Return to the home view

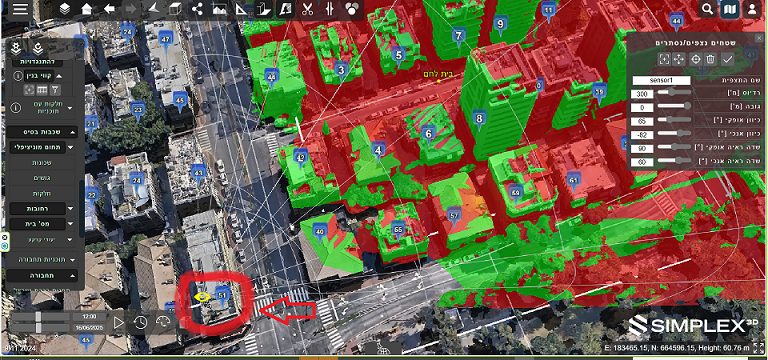(87, 9)
